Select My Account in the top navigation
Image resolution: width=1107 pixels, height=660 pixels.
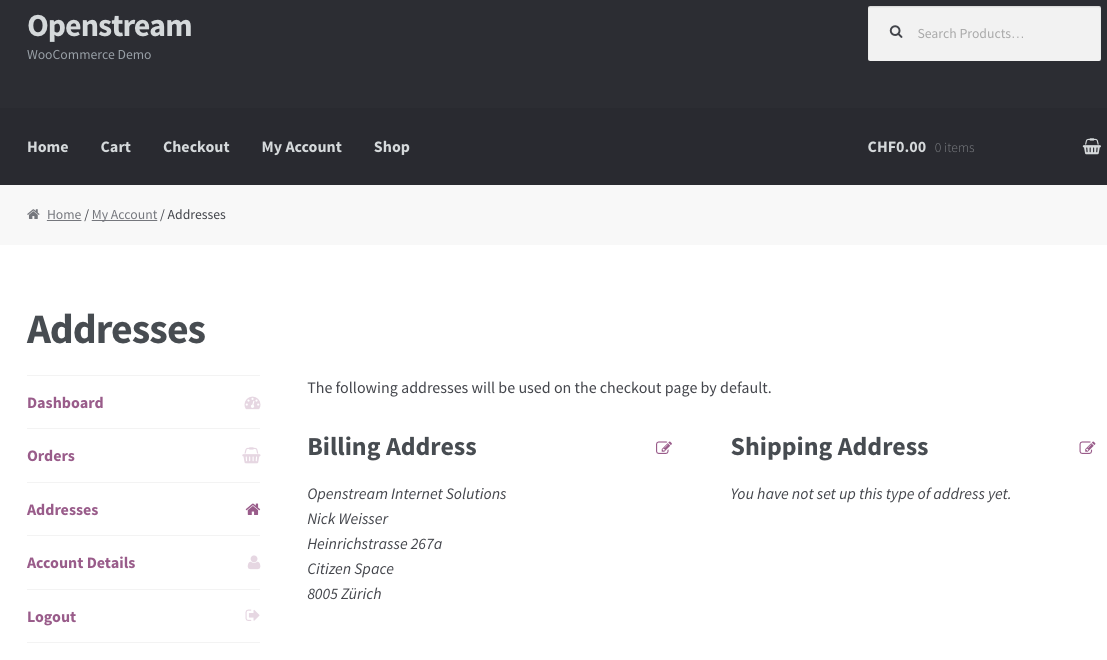(301, 147)
